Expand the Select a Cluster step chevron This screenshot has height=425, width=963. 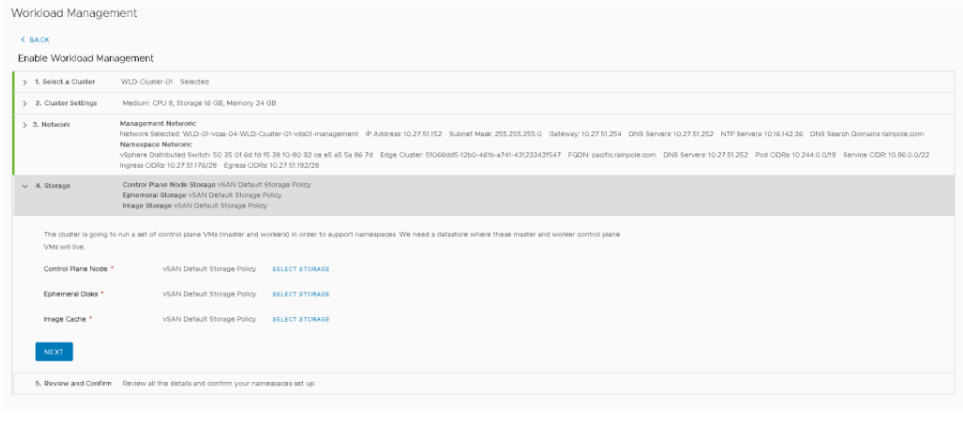click(25, 81)
